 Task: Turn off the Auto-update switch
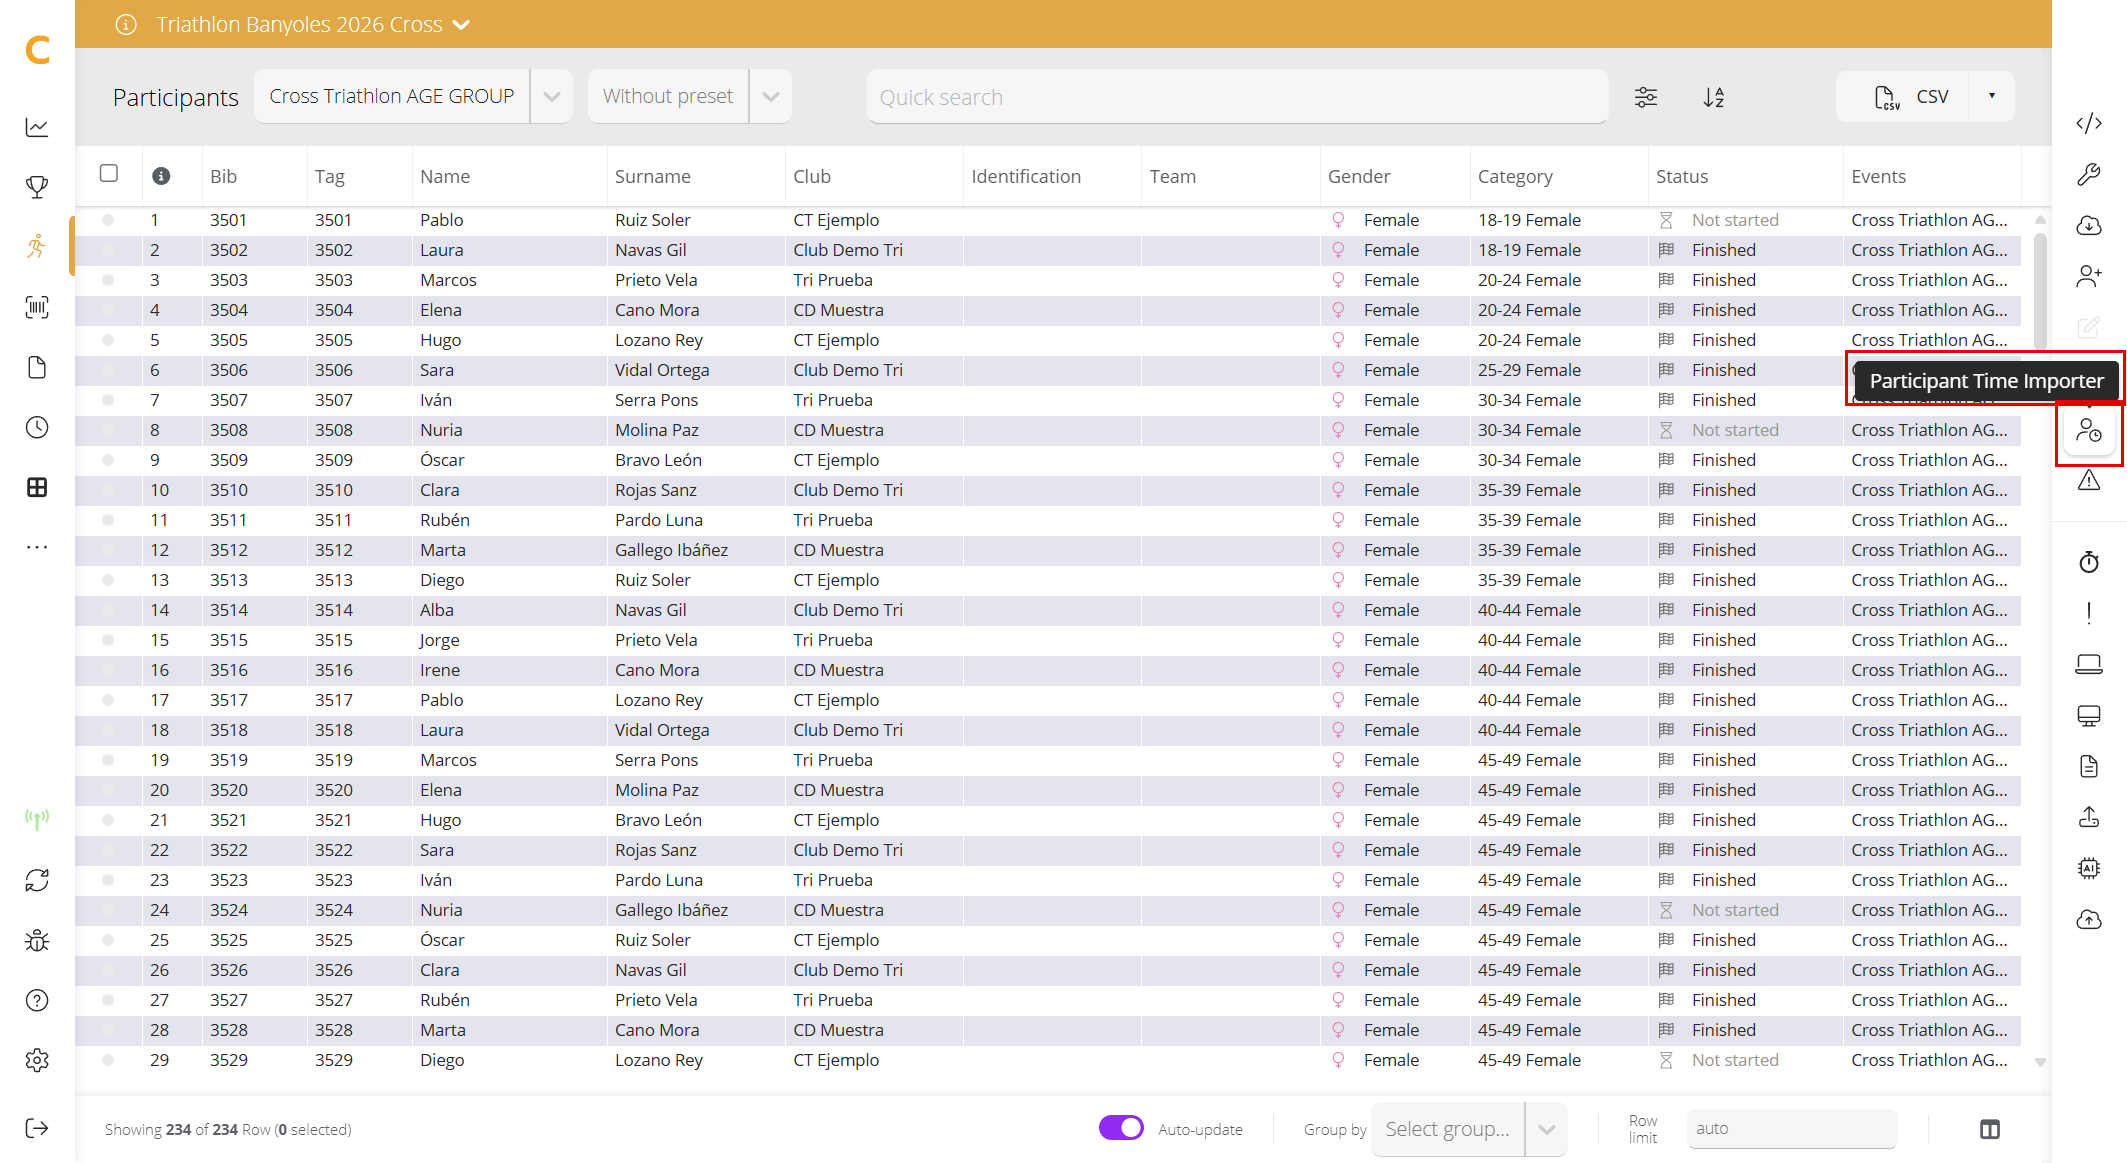[x=1121, y=1128]
